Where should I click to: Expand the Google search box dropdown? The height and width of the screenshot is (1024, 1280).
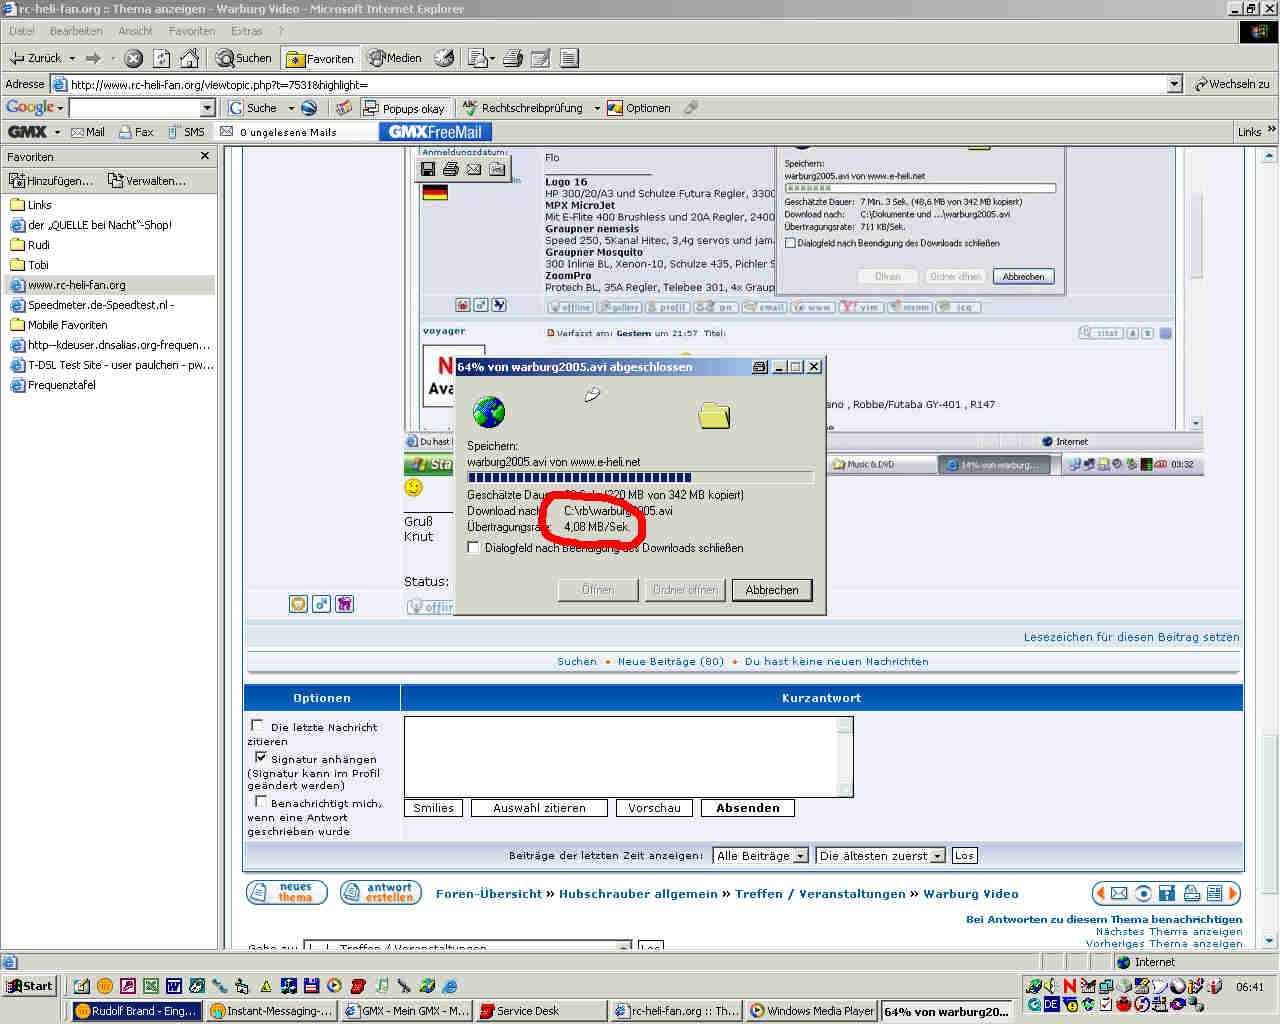[208, 107]
